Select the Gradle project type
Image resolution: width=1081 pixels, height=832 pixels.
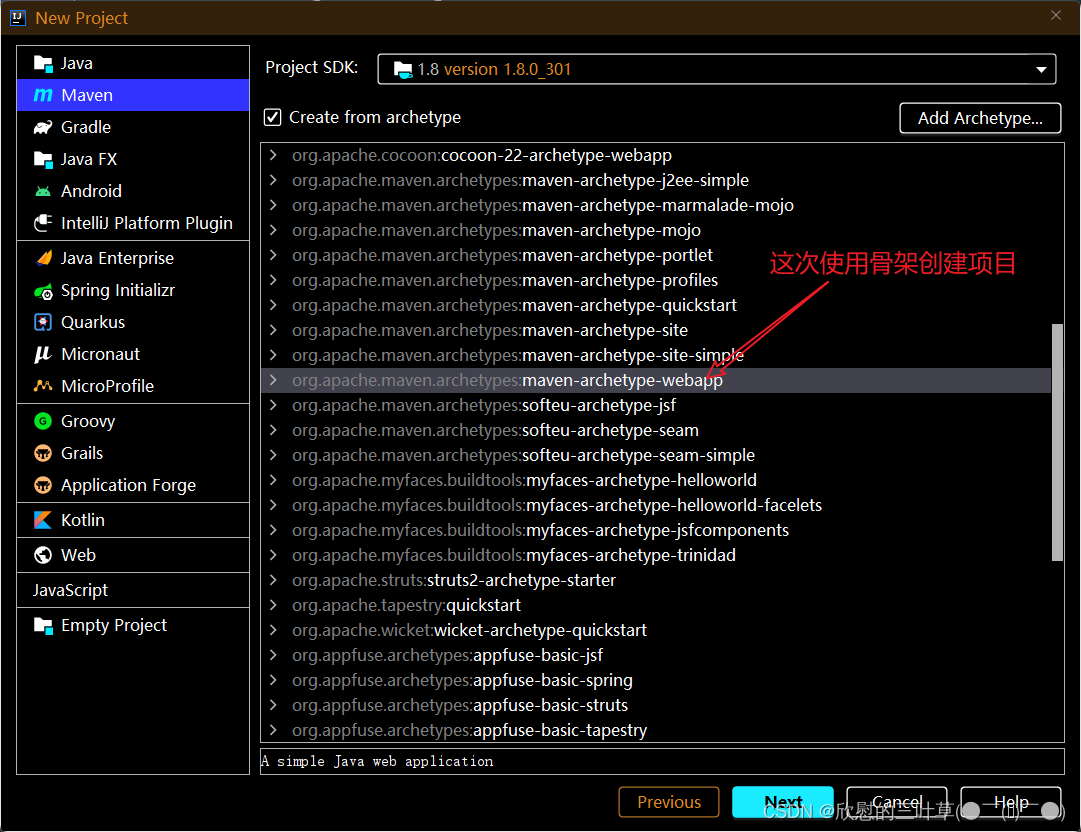[133, 128]
